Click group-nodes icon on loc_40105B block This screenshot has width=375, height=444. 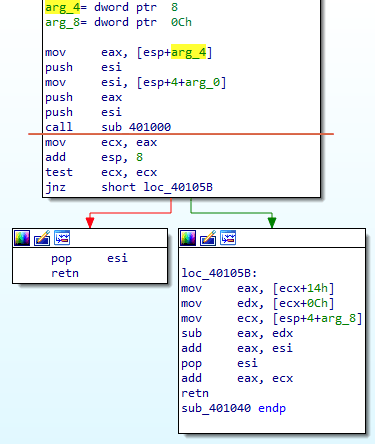click(228, 238)
